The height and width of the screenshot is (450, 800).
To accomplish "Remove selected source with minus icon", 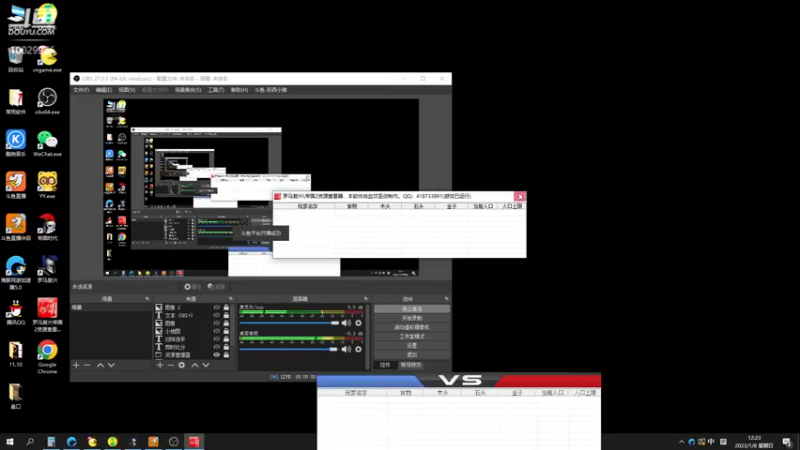I will pos(170,365).
